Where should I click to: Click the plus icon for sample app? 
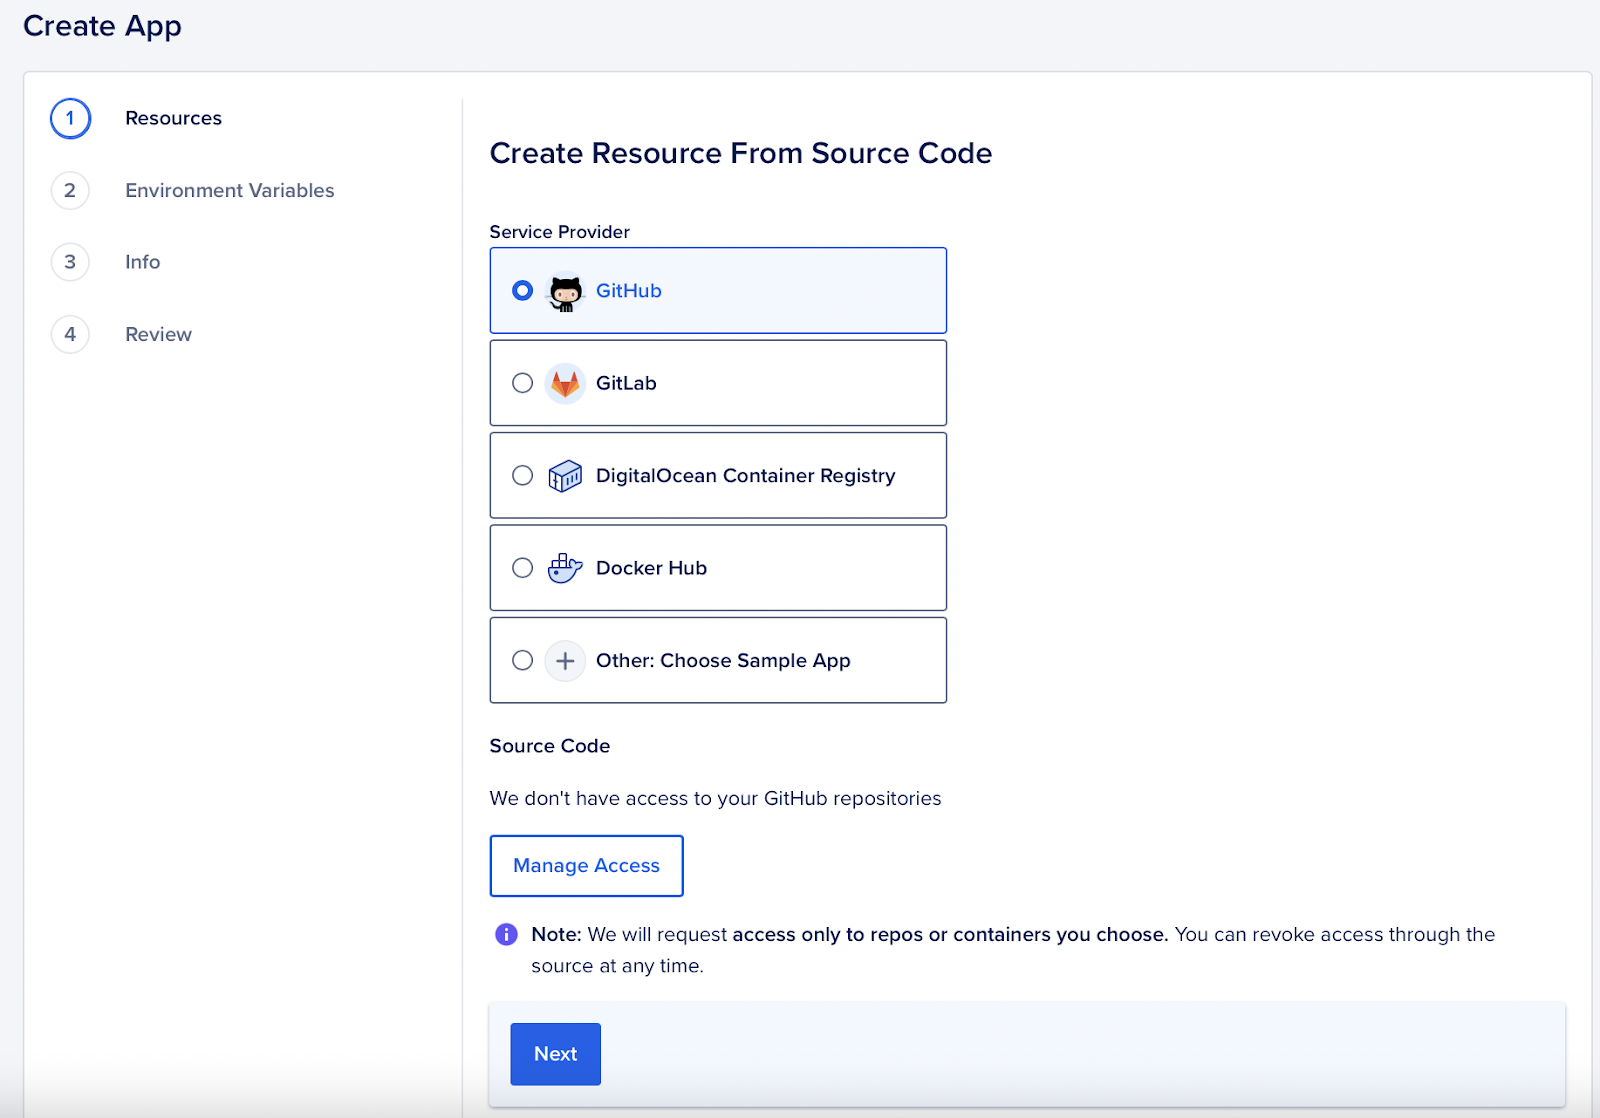click(565, 661)
